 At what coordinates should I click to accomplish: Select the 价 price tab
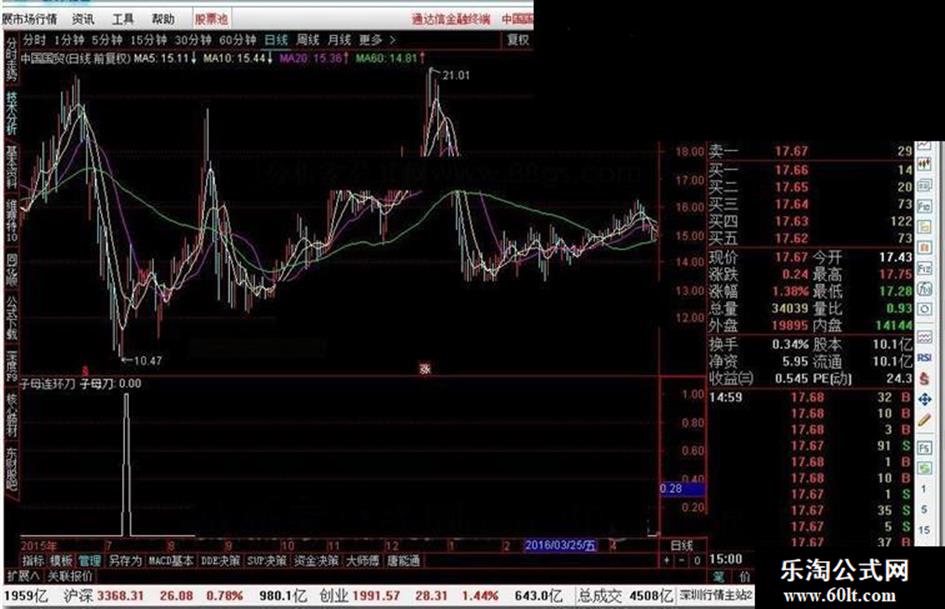coord(745,576)
